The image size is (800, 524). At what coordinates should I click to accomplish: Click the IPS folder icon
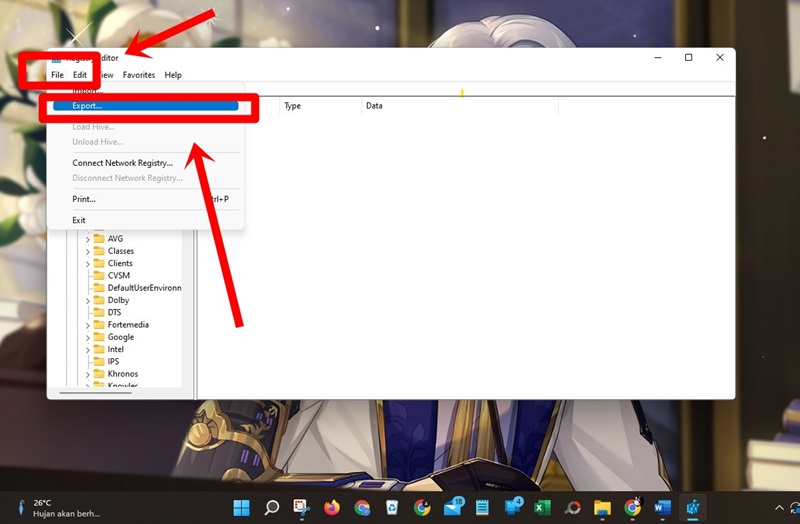click(x=99, y=361)
